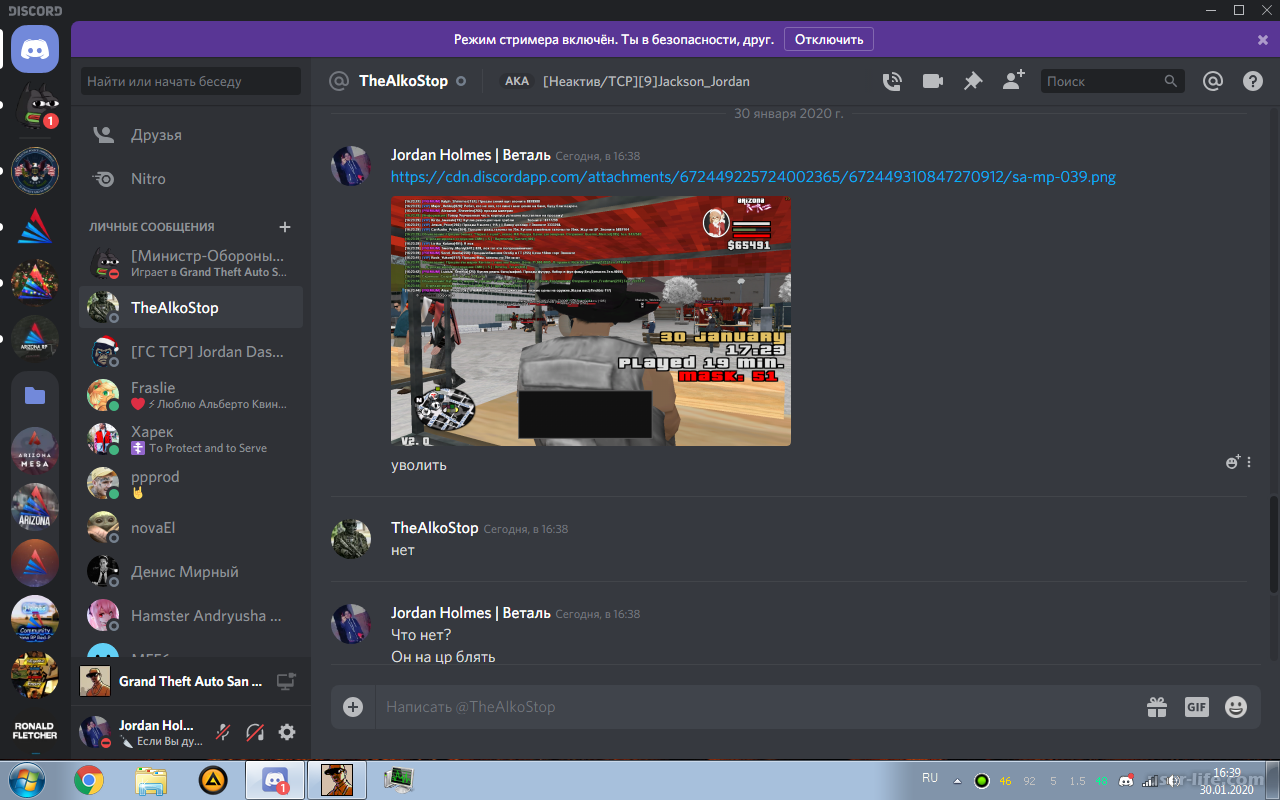This screenshot has height=800, width=1280.
Task: Click the 'Отключить' streamer mode button
Action: click(x=829, y=39)
